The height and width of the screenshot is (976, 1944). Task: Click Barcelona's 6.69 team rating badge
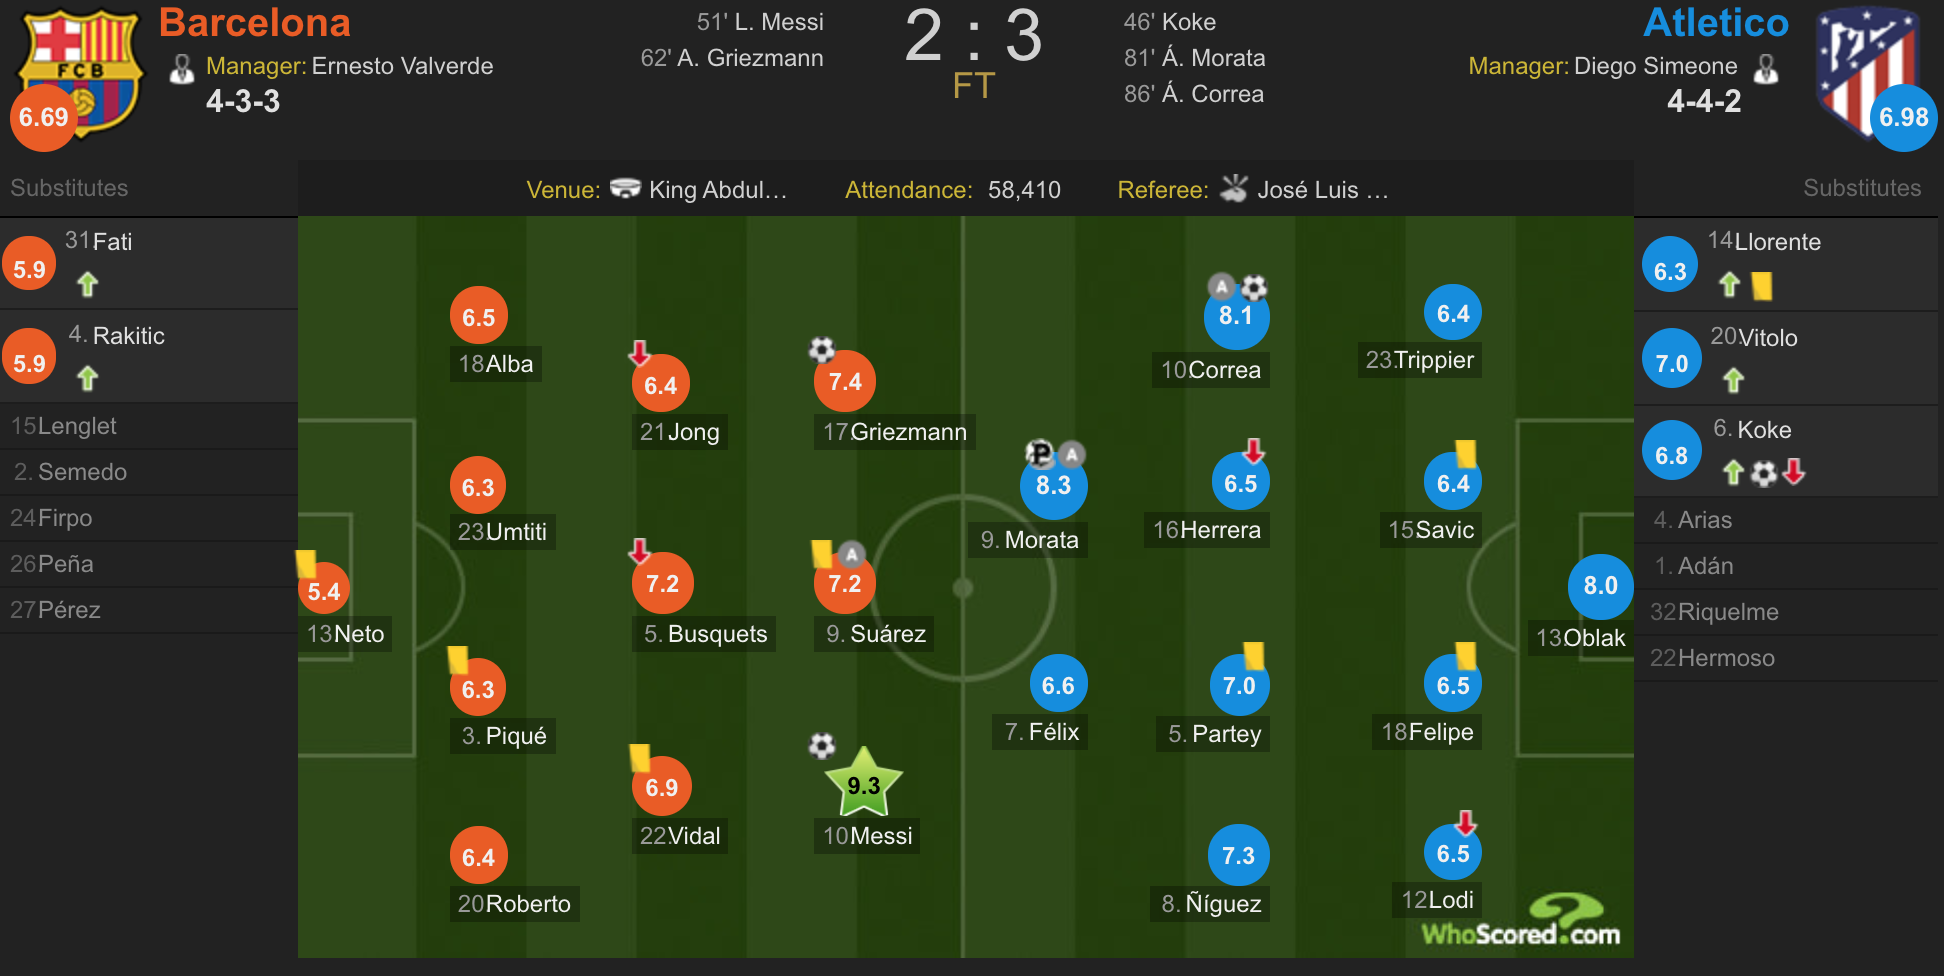pyautogui.click(x=44, y=117)
